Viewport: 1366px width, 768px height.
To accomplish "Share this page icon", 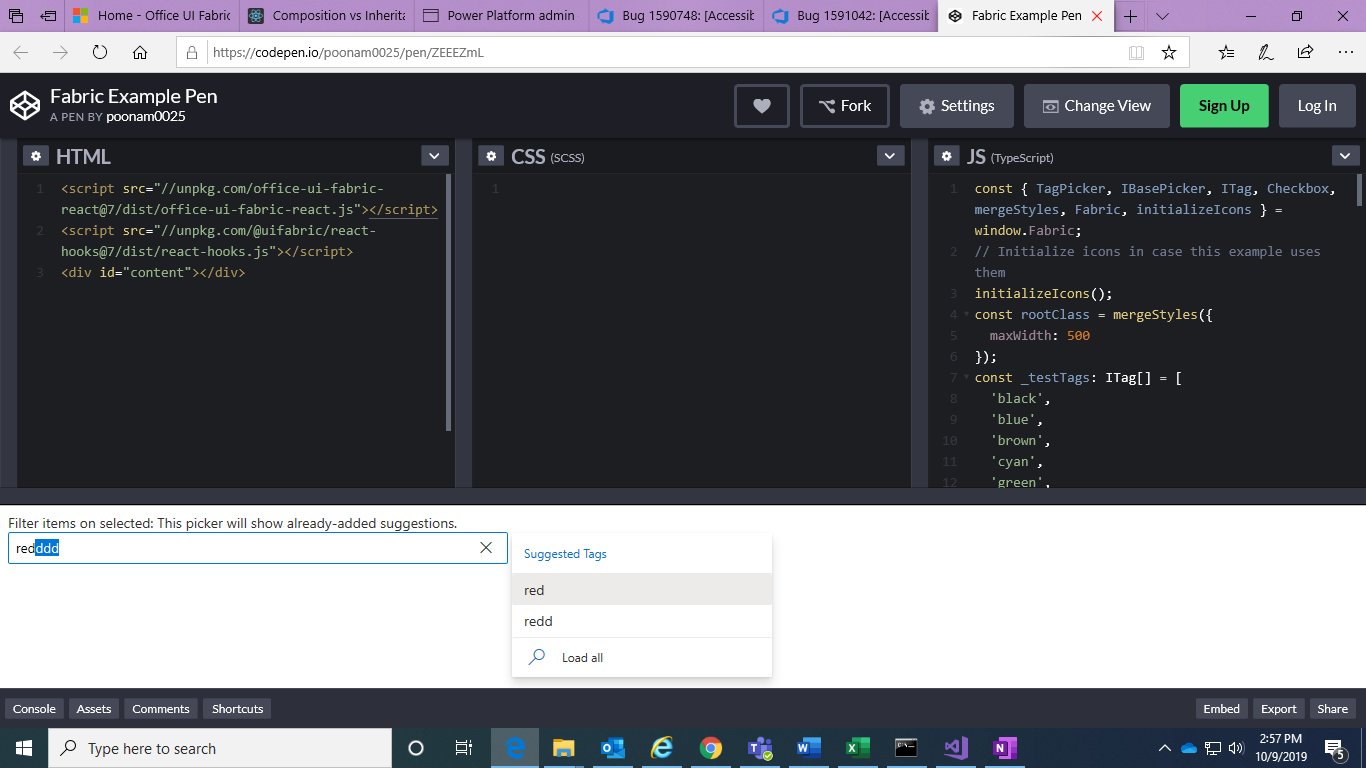I will (x=1305, y=52).
